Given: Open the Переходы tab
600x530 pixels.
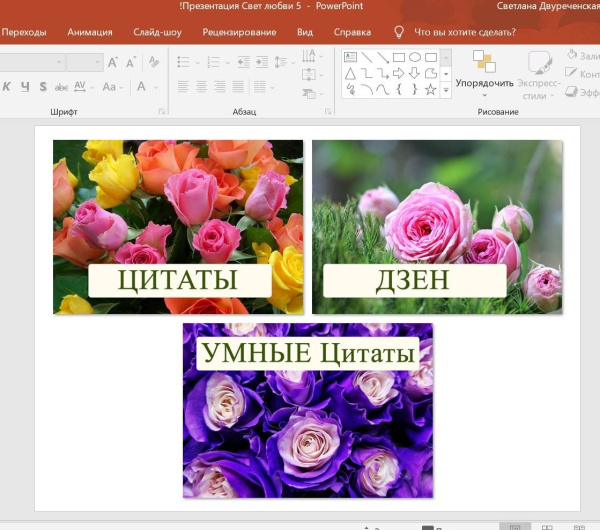Looking at the screenshot, I should click(24, 32).
